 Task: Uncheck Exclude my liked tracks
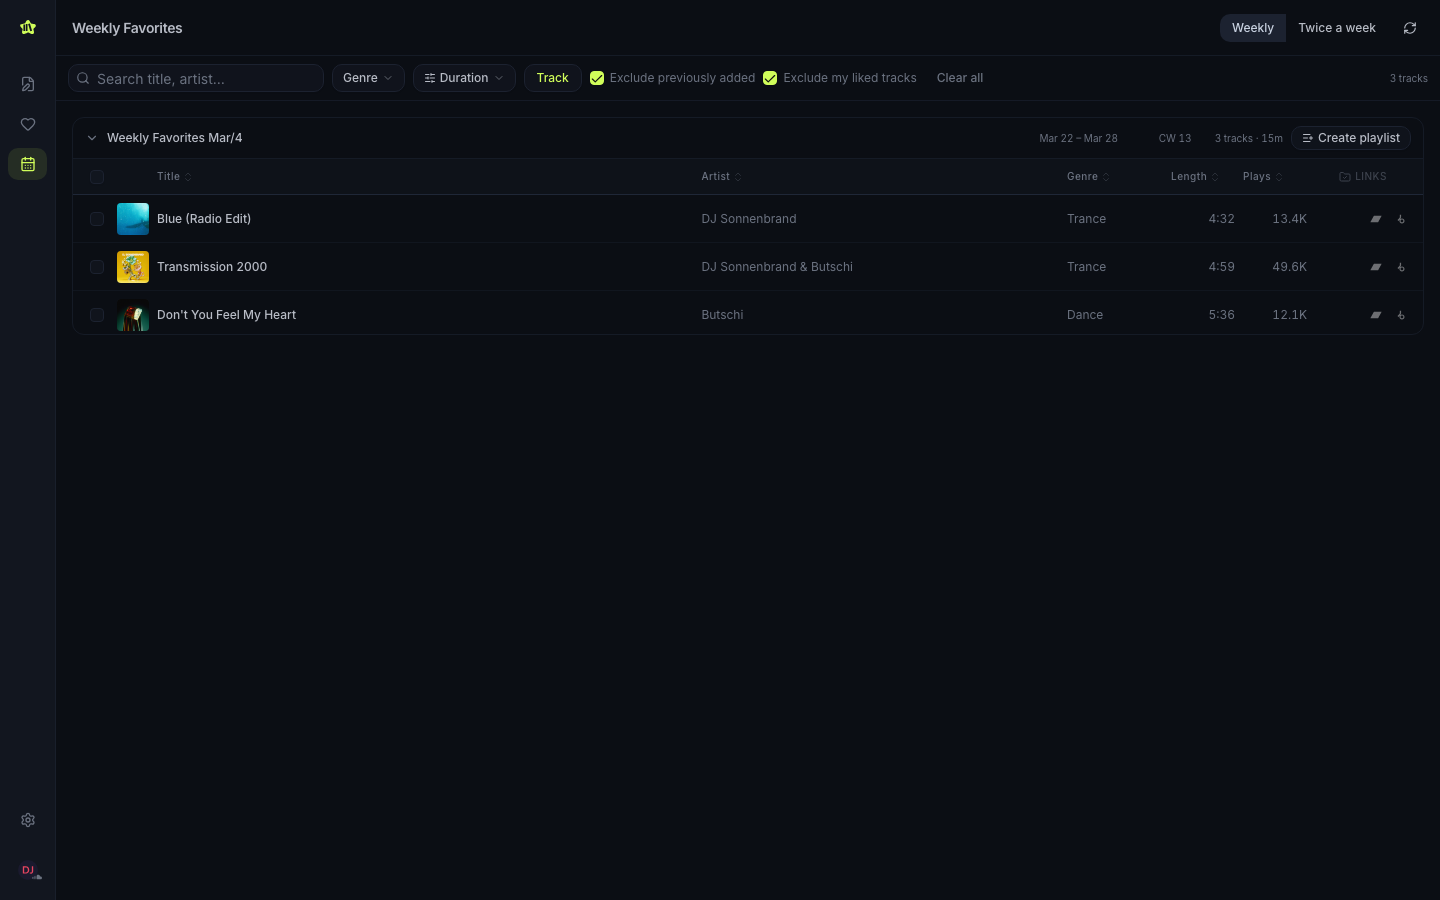770,78
